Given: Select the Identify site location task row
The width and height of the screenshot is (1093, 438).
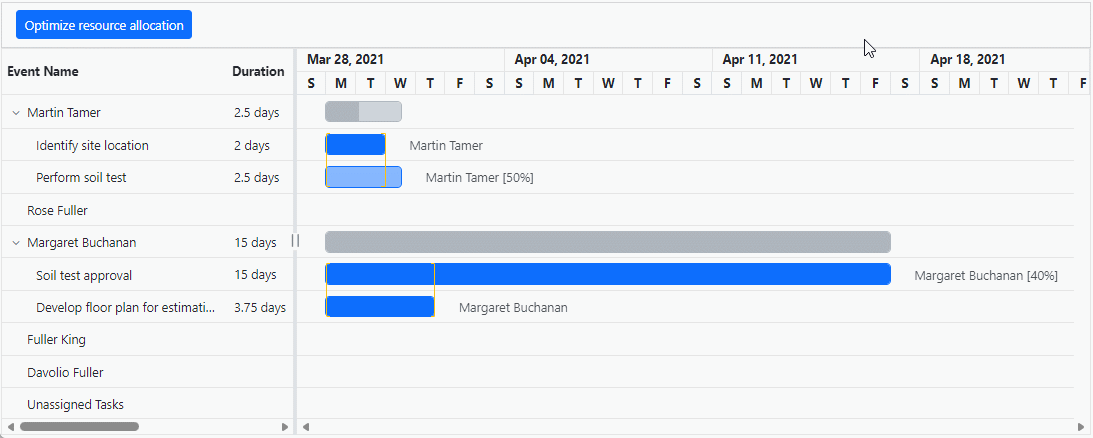Looking at the screenshot, I should click(x=92, y=146).
